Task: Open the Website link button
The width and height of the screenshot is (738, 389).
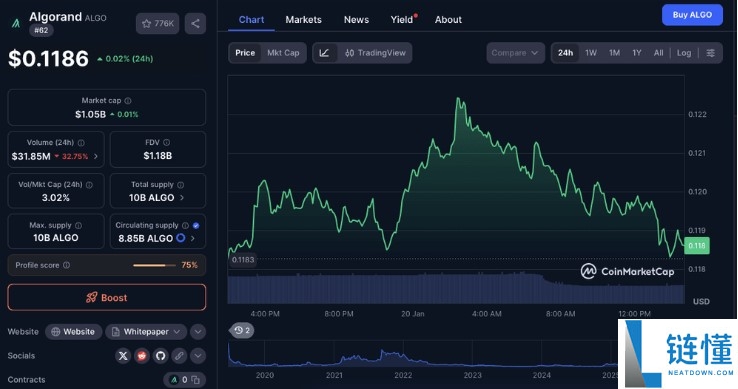Action: (x=73, y=332)
